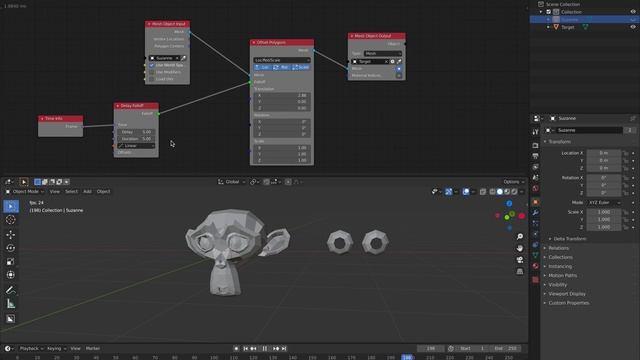Jump to the timeline start frame
640x360 pixels.
point(246,349)
